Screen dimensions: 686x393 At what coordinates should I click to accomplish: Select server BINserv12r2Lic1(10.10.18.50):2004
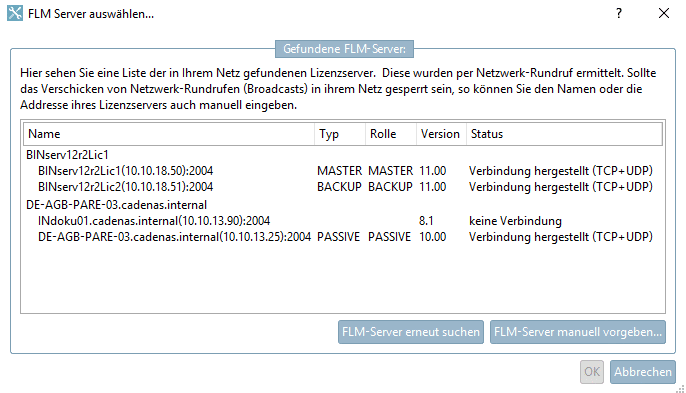(x=126, y=171)
